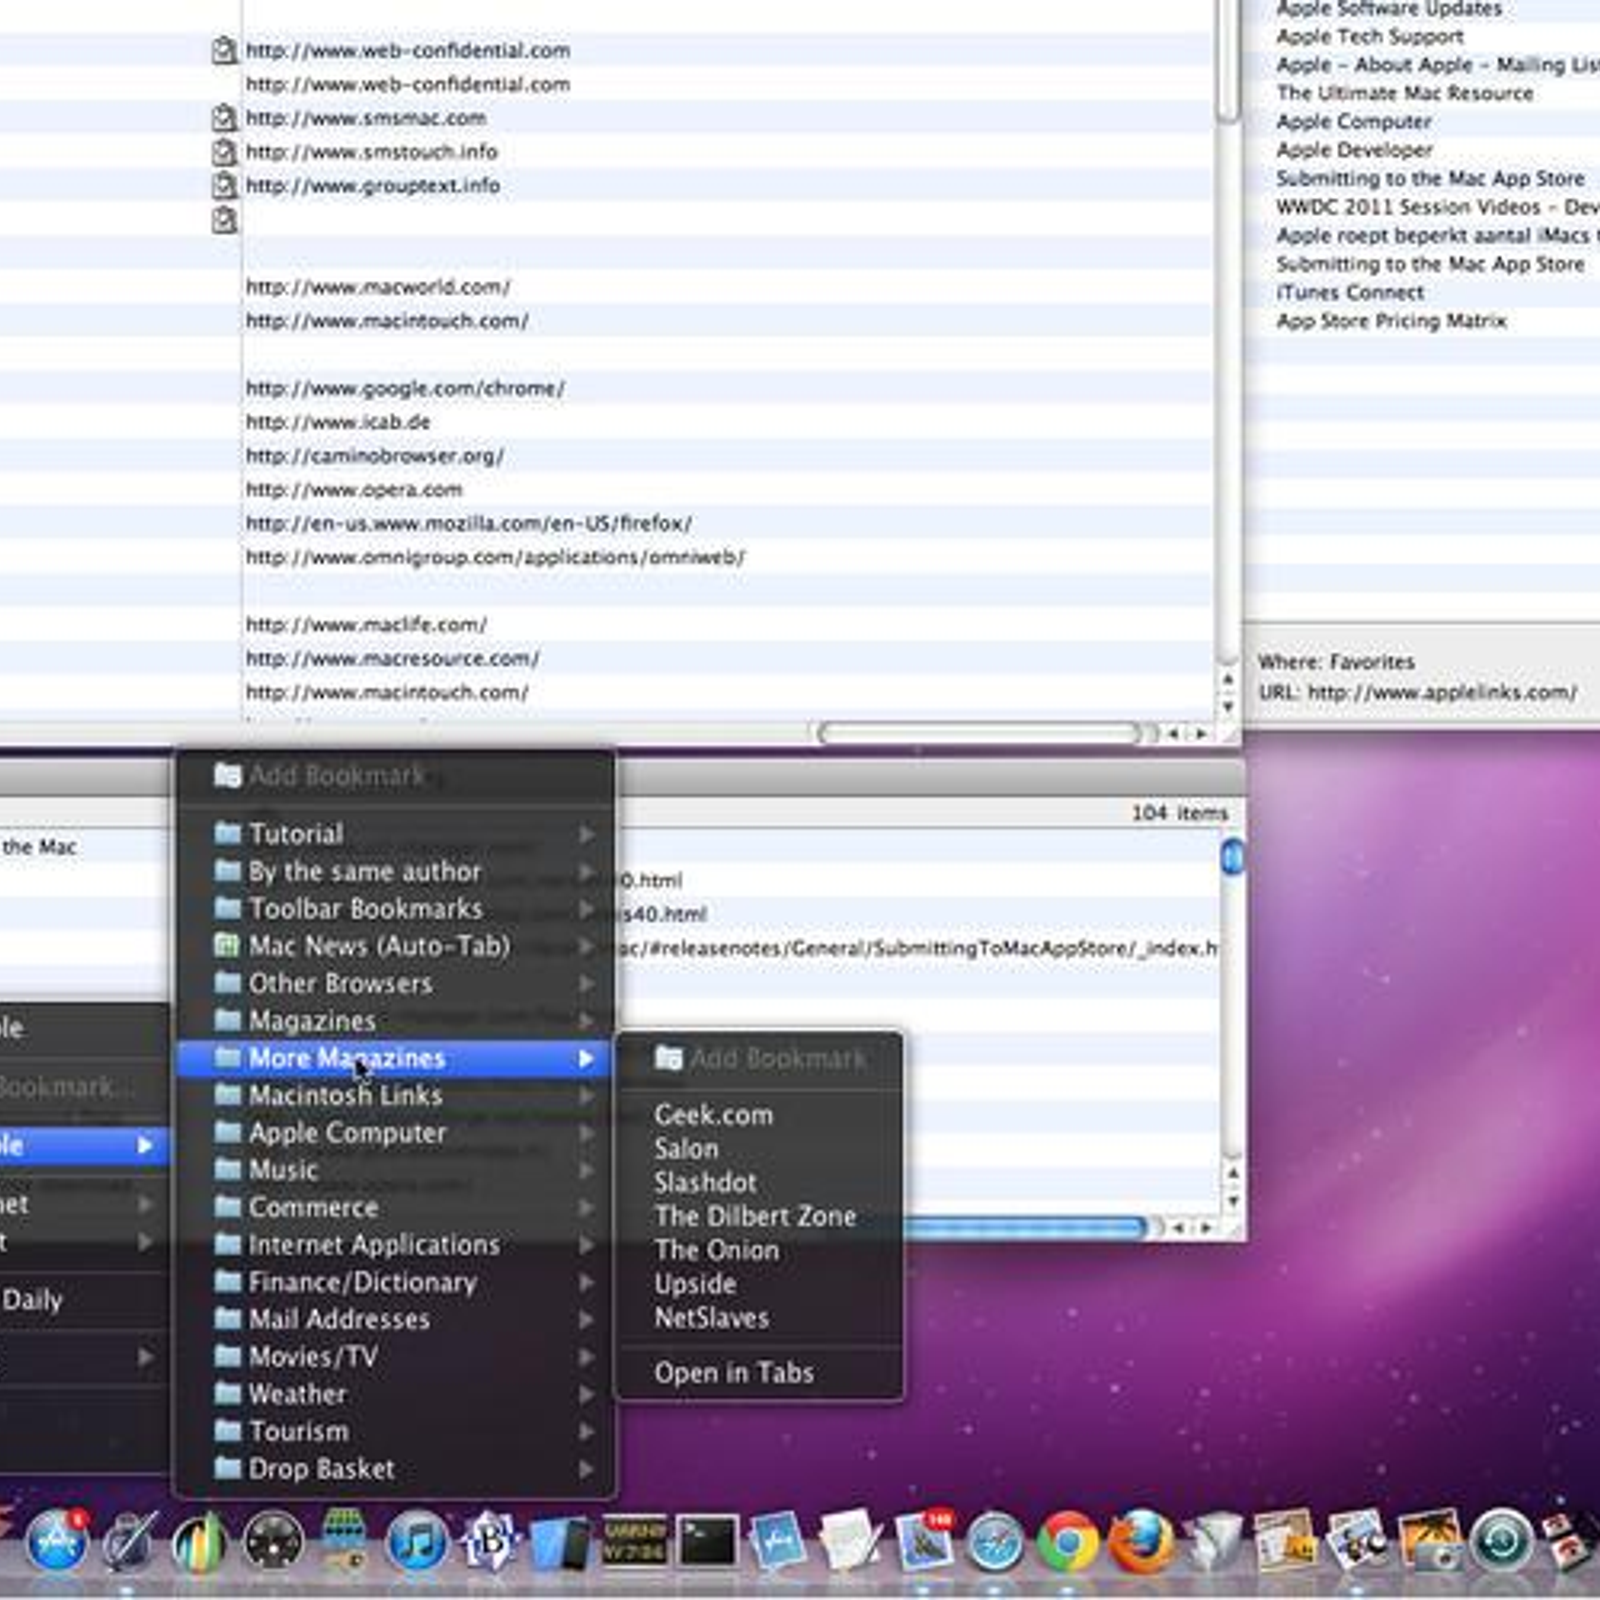Expand Apple Computer submenu arrow
The image size is (1600, 1600).
coord(586,1133)
